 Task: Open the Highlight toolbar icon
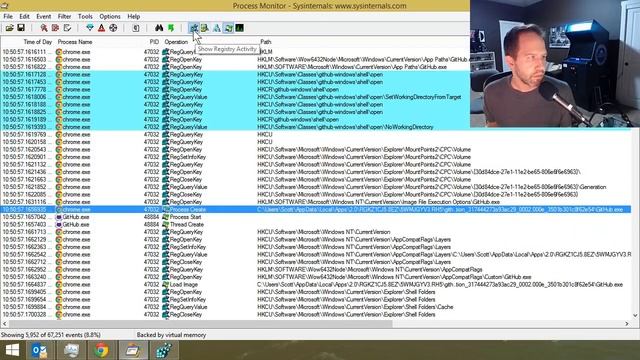(101, 28)
